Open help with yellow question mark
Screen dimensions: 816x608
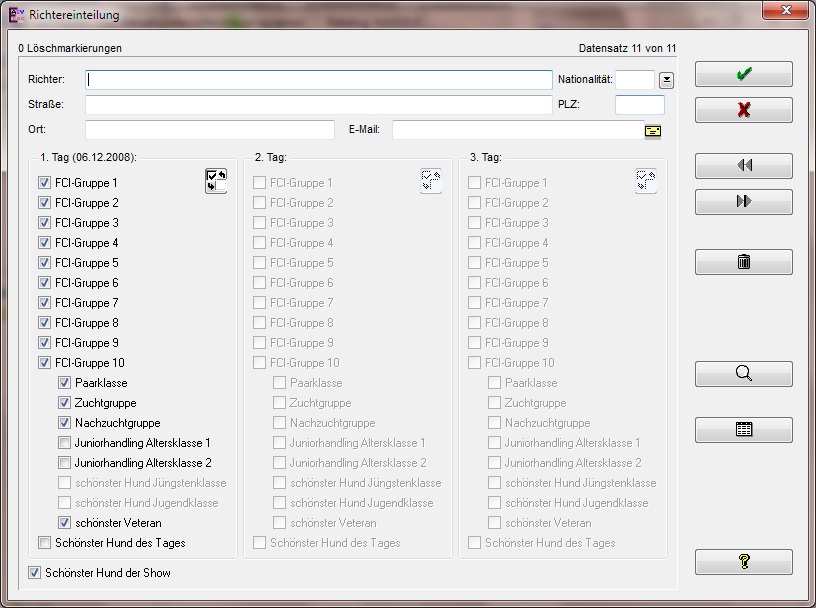[x=744, y=562]
